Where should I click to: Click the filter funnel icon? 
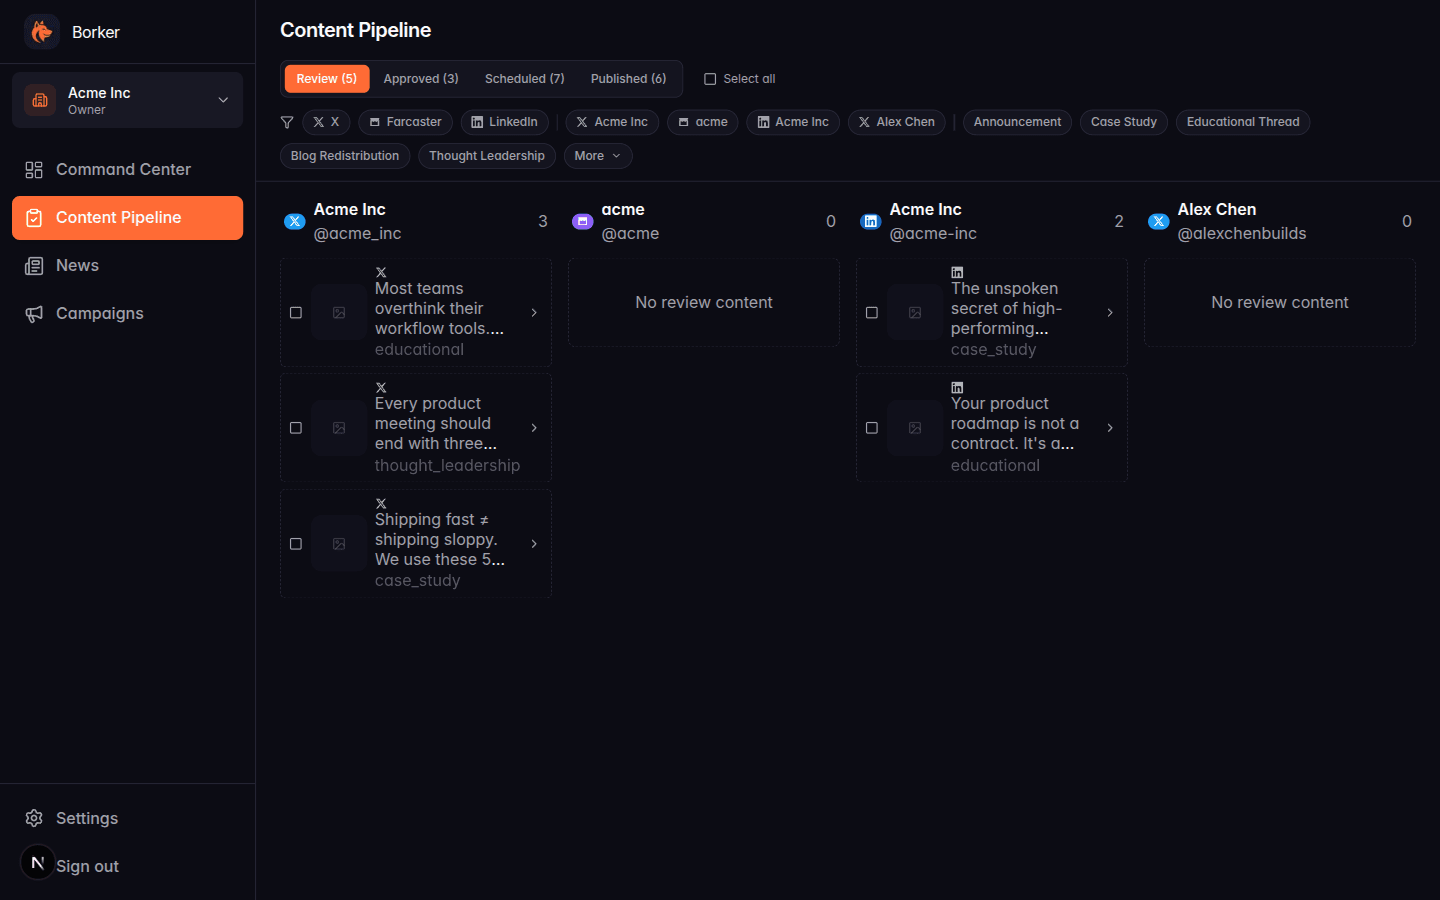[287, 122]
